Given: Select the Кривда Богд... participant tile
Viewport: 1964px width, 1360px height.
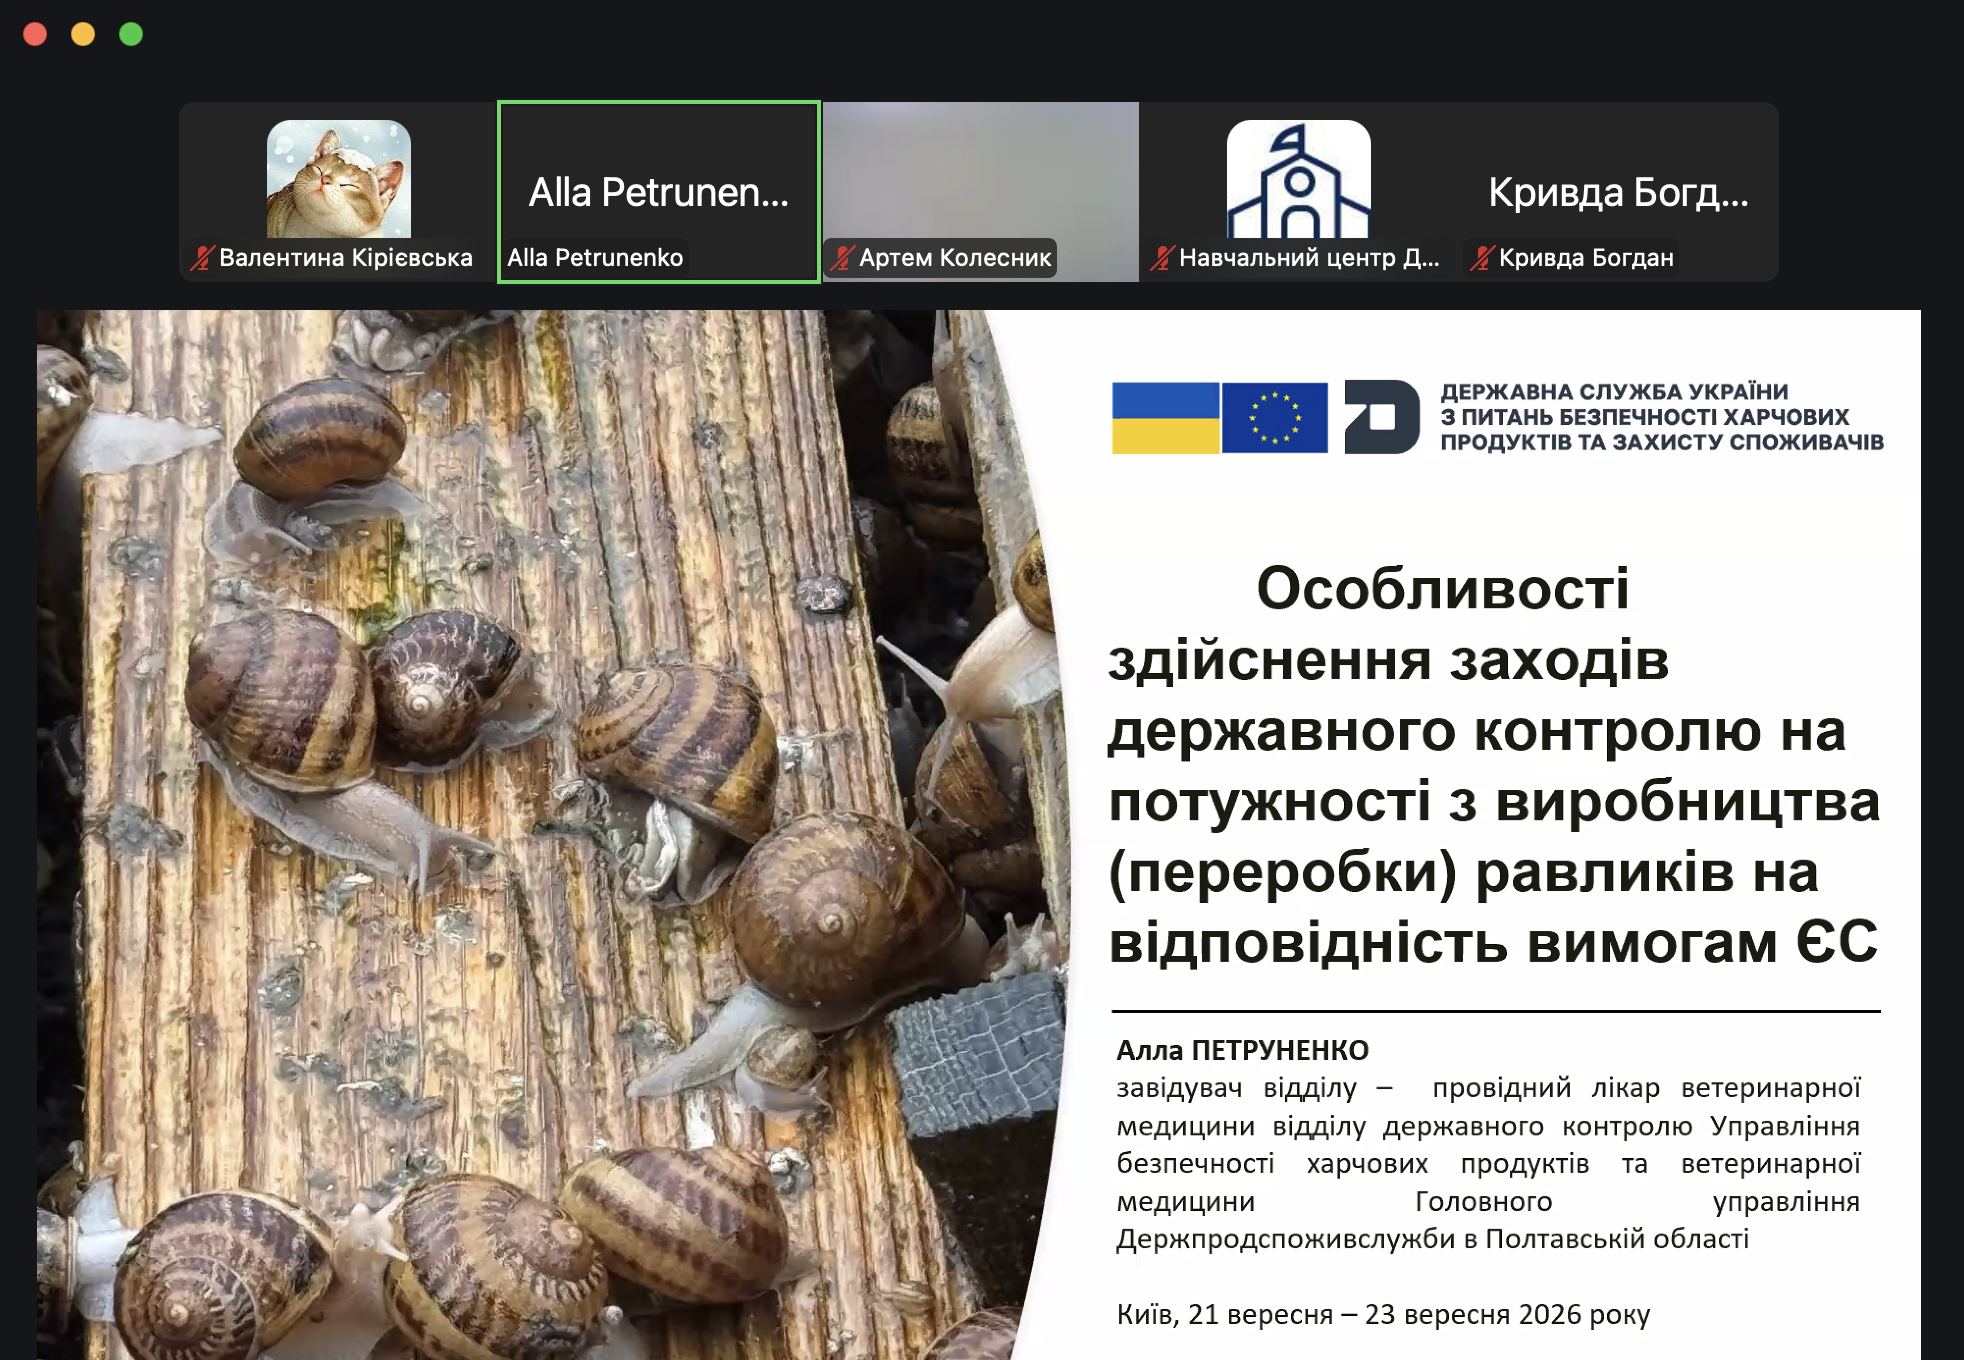Looking at the screenshot, I should 1619,192.
